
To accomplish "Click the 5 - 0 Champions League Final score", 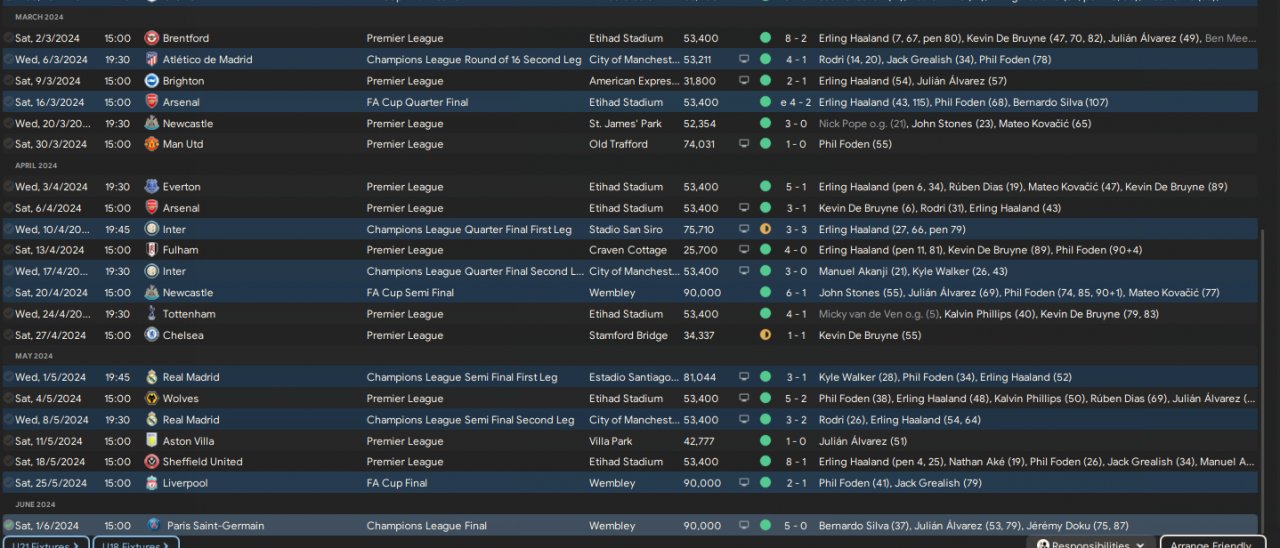I will tap(796, 526).
